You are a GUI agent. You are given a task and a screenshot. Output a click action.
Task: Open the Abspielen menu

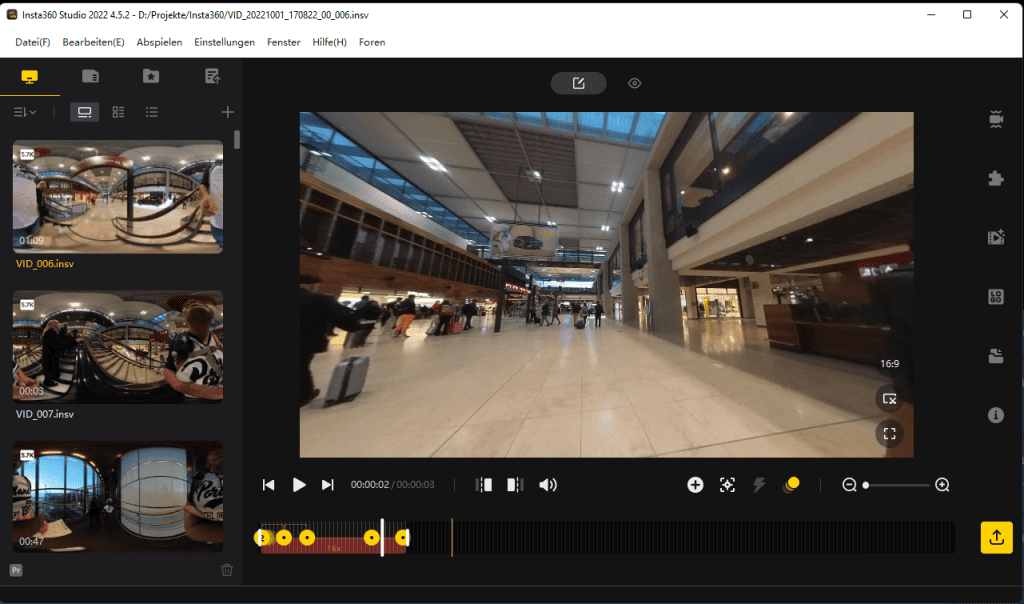coord(159,42)
